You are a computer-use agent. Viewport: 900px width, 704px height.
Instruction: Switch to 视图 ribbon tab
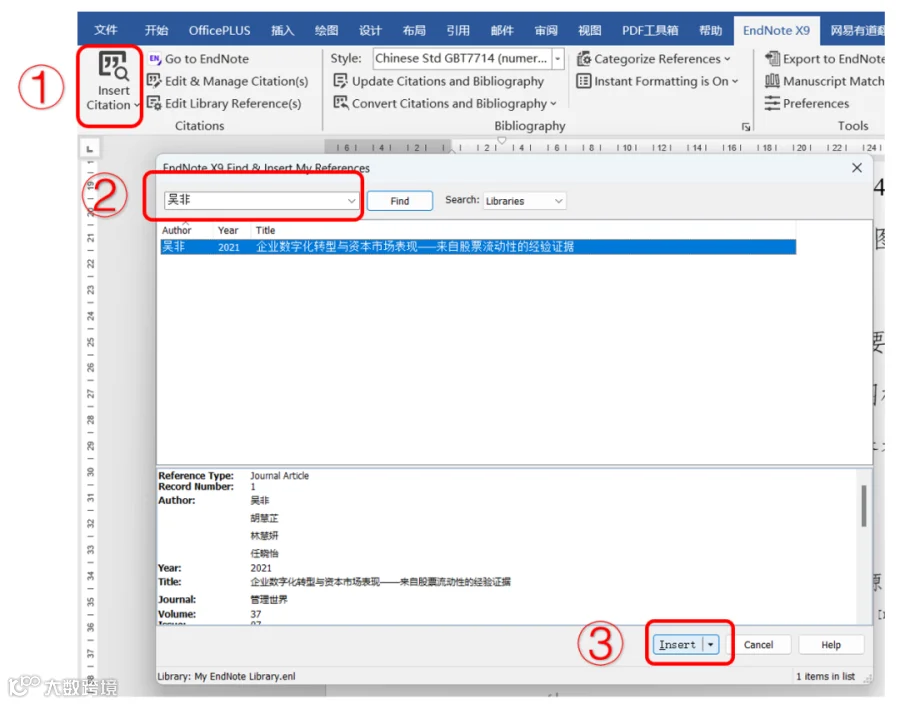click(x=589, y=30)
